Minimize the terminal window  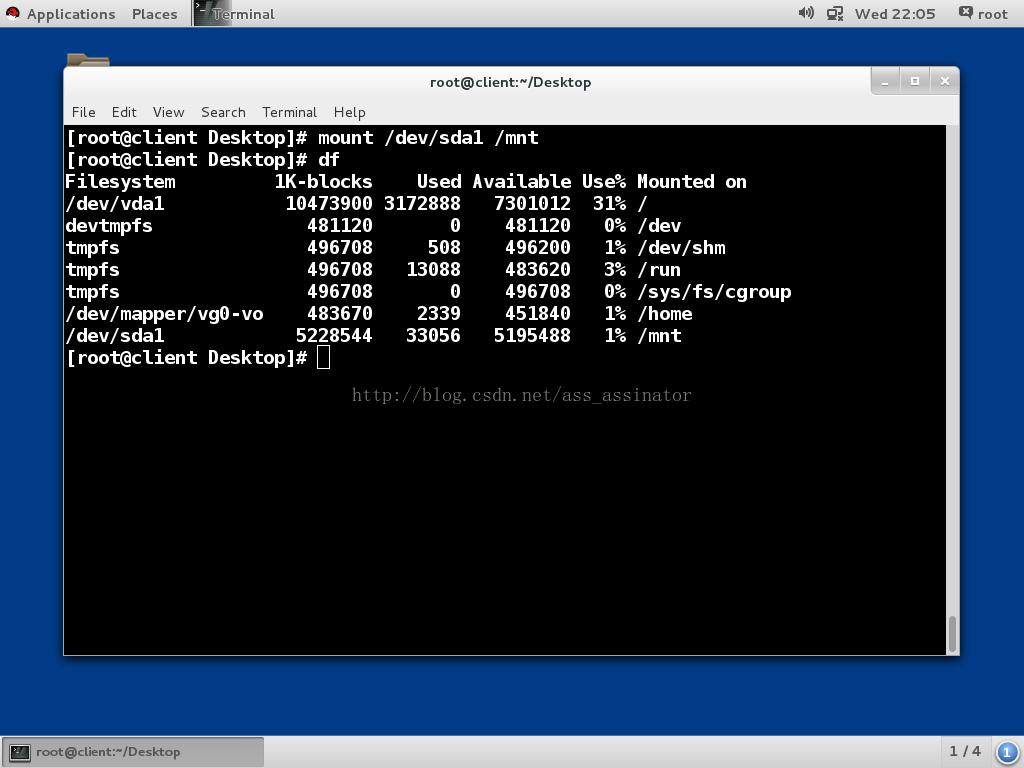click(885, 81)
